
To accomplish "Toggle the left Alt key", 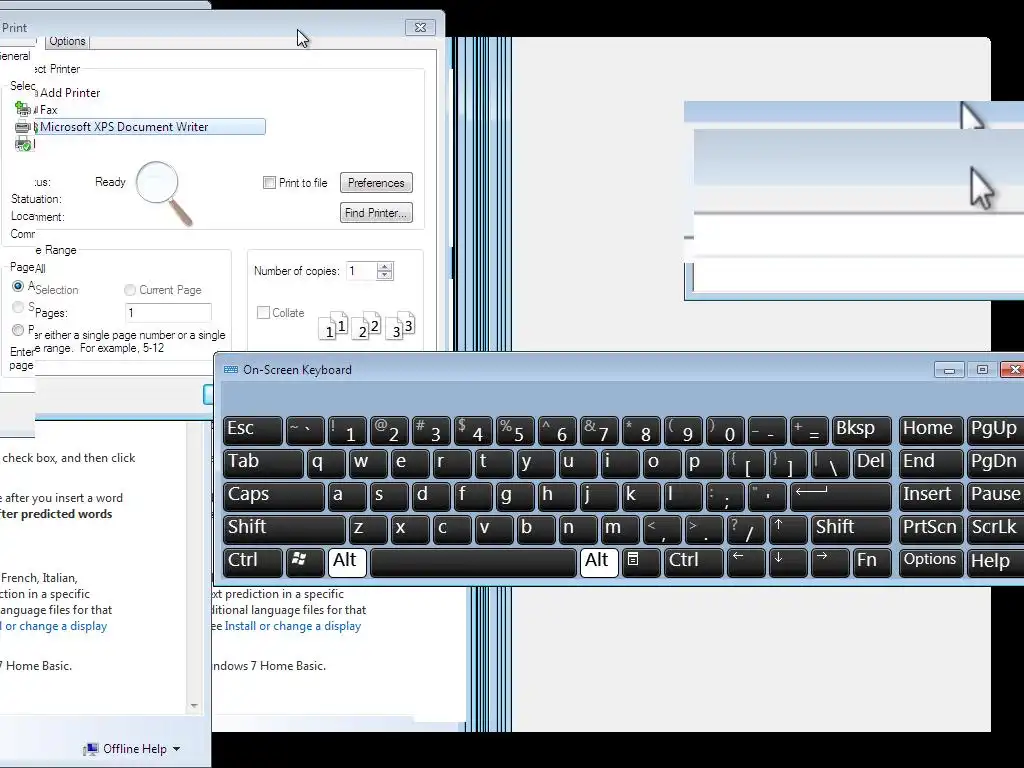I will [x=347, y=563].
